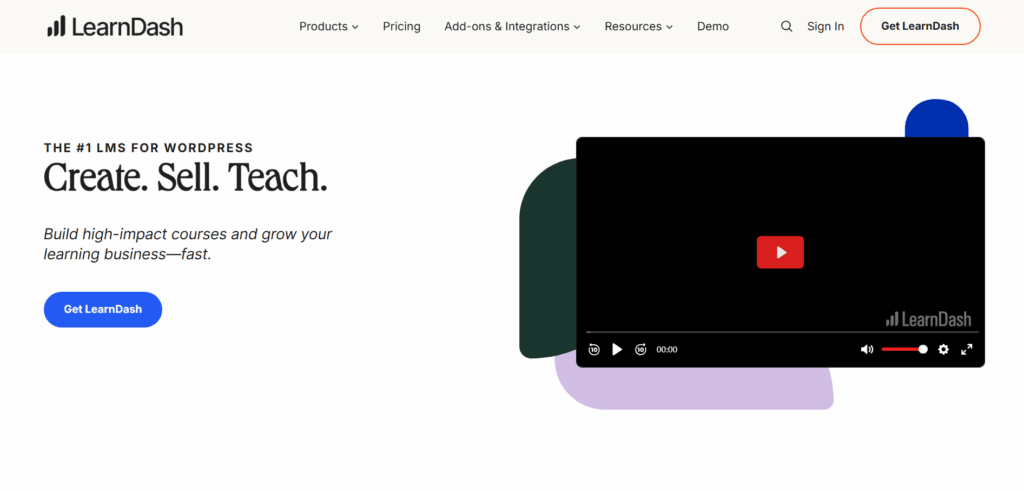
Task: Open video settings gear
Action: point(943,349)
